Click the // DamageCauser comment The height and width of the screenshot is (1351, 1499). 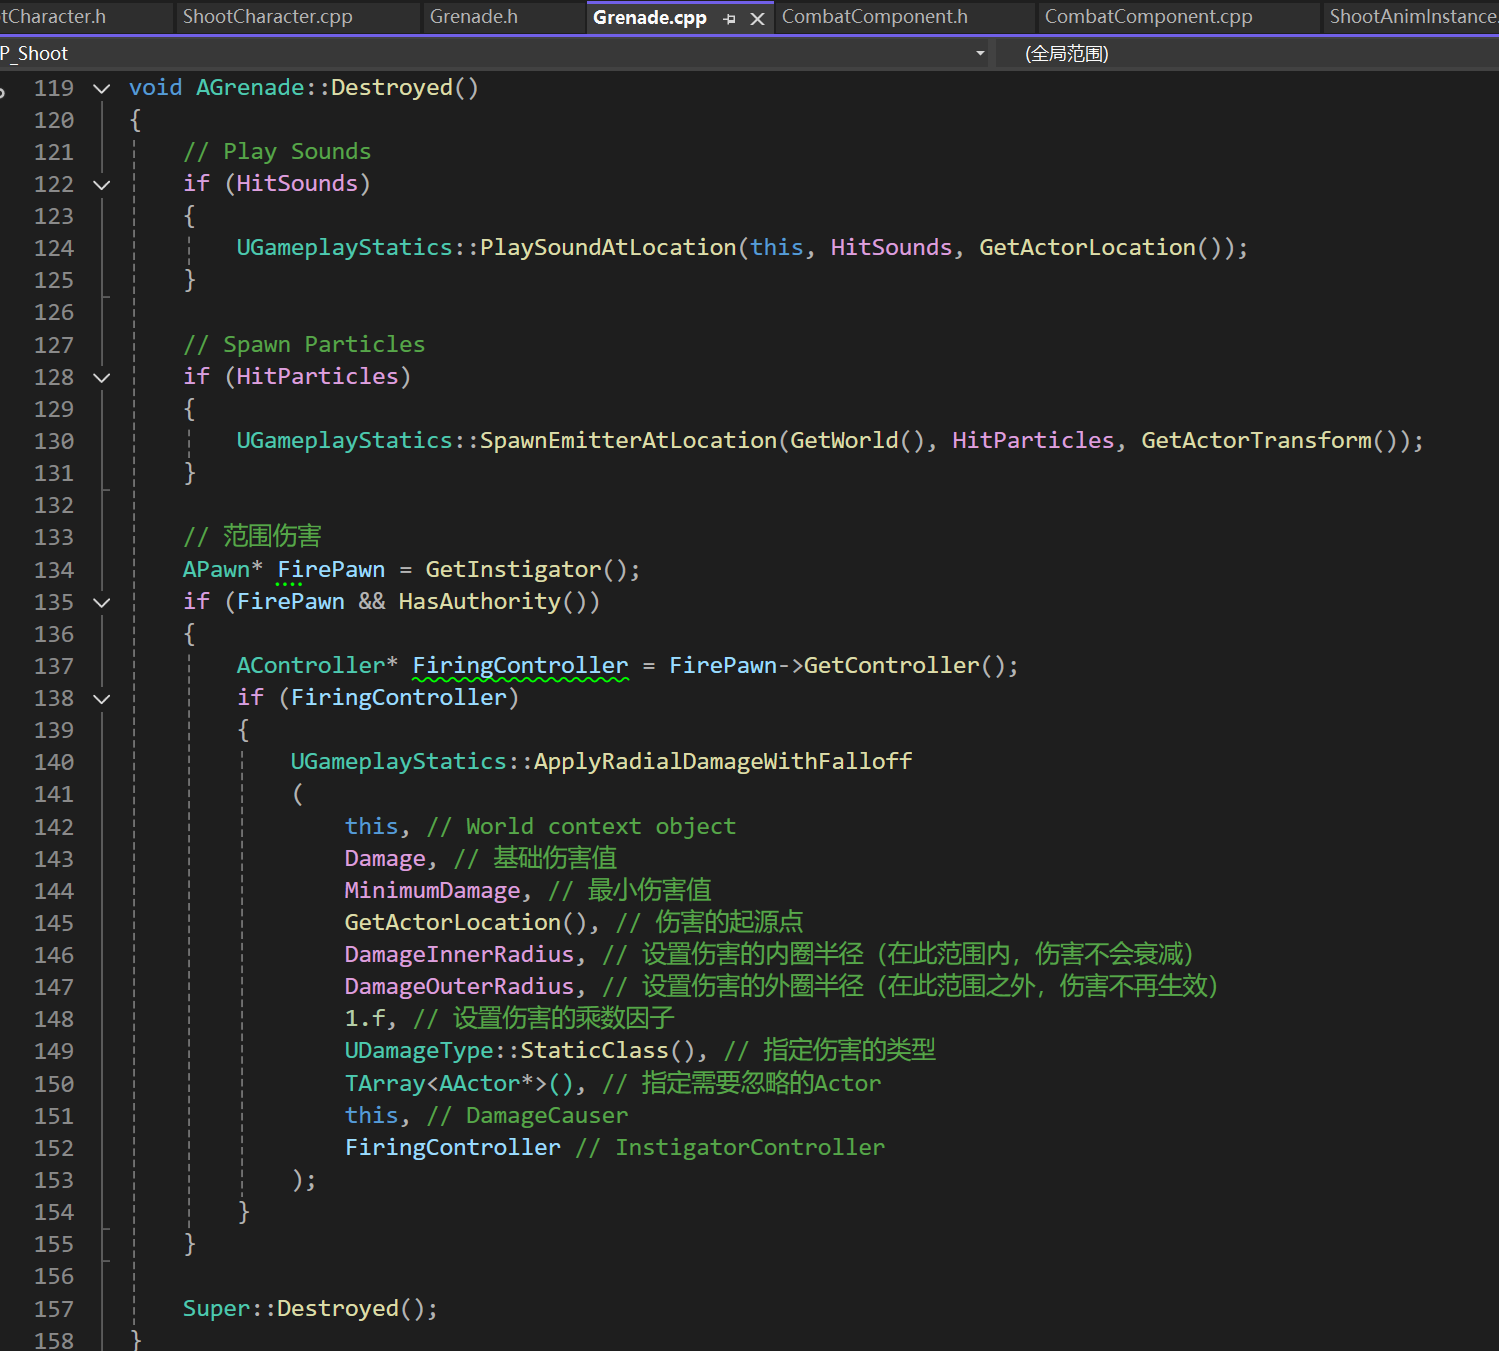click(x=527, y=1115)
